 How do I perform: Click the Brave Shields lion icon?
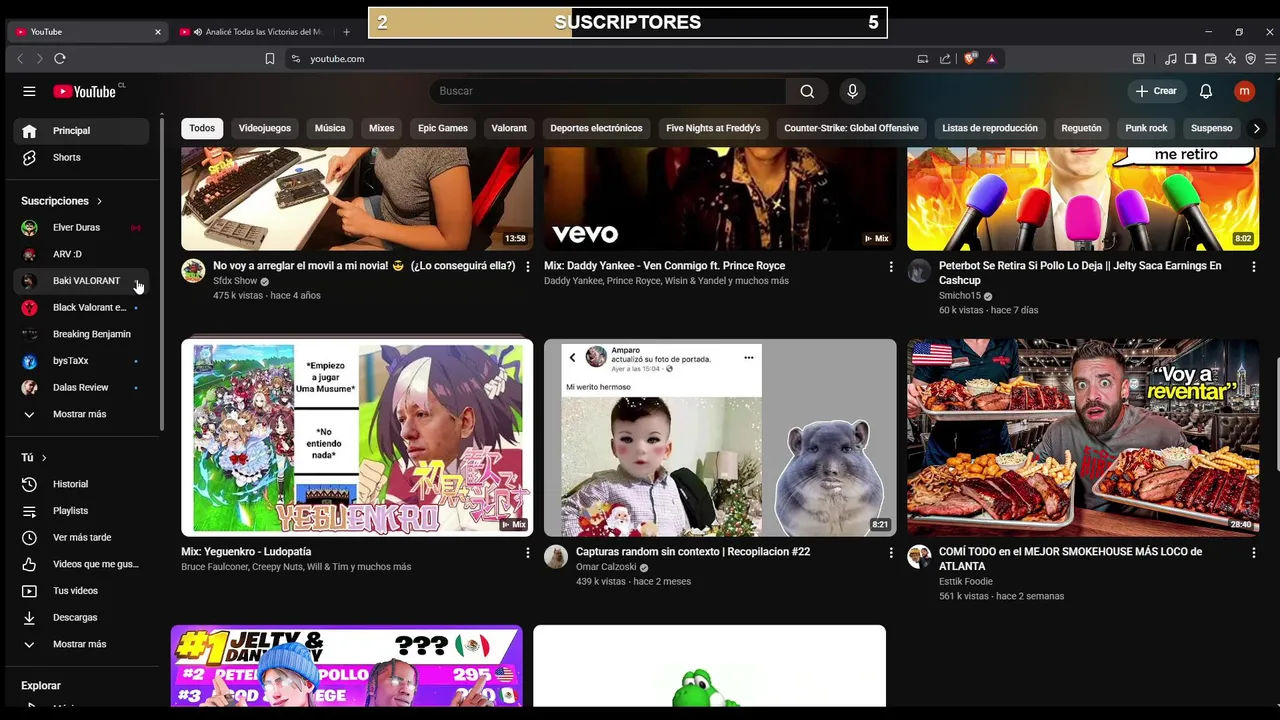[969, 59]
